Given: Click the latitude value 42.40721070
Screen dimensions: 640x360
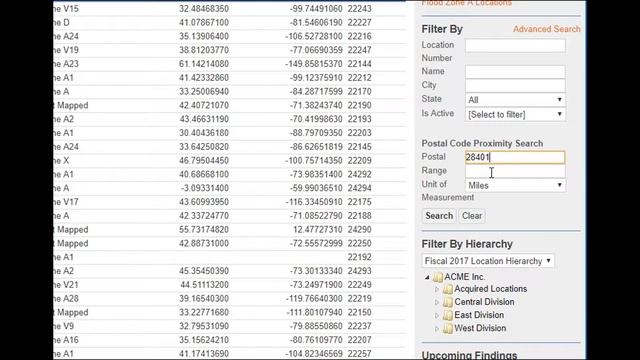Looking at the screenshot, I should (x=204, y=105).
